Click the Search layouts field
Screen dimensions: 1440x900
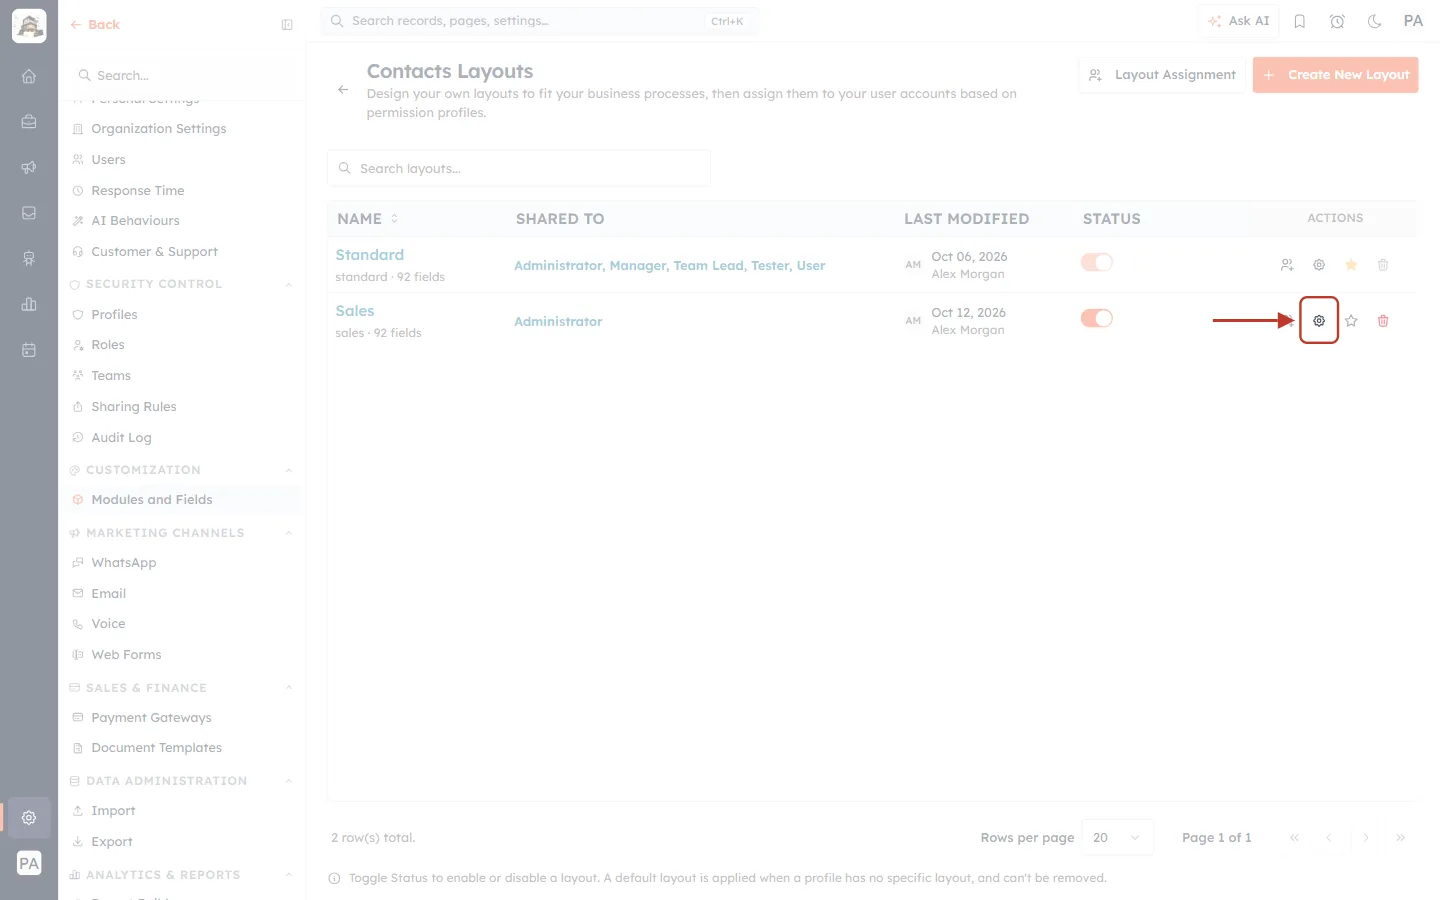click(519, 169)
